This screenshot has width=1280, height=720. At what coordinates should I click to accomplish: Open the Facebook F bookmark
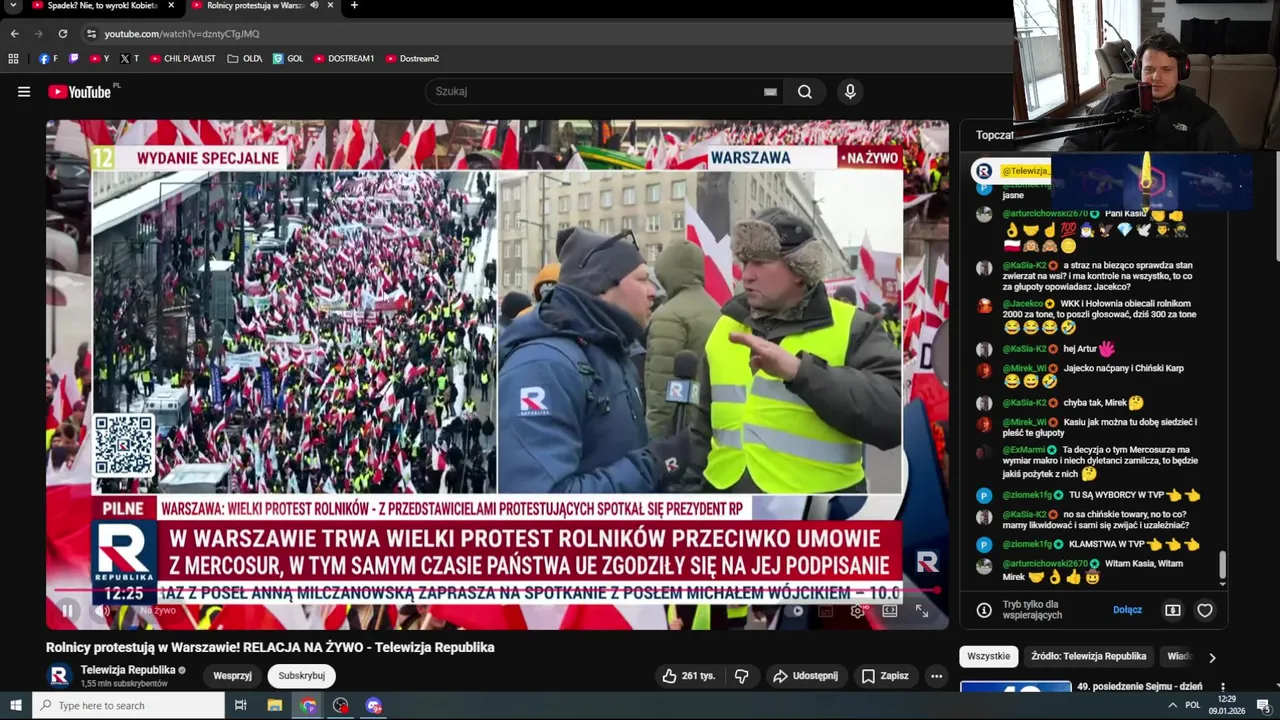(x=48, y=59)
